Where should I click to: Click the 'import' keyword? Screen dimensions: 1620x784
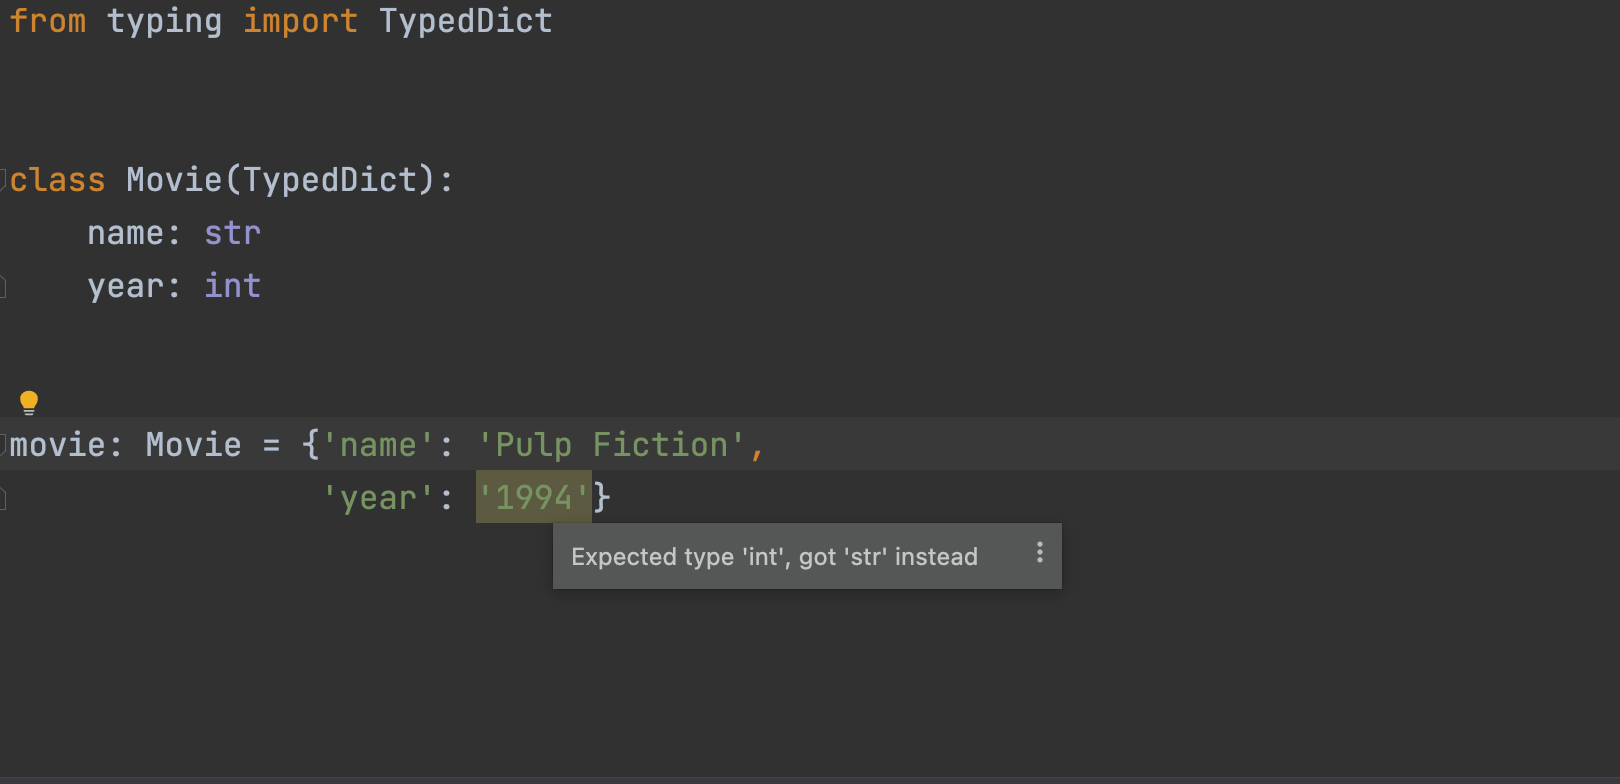pos(300,21)
